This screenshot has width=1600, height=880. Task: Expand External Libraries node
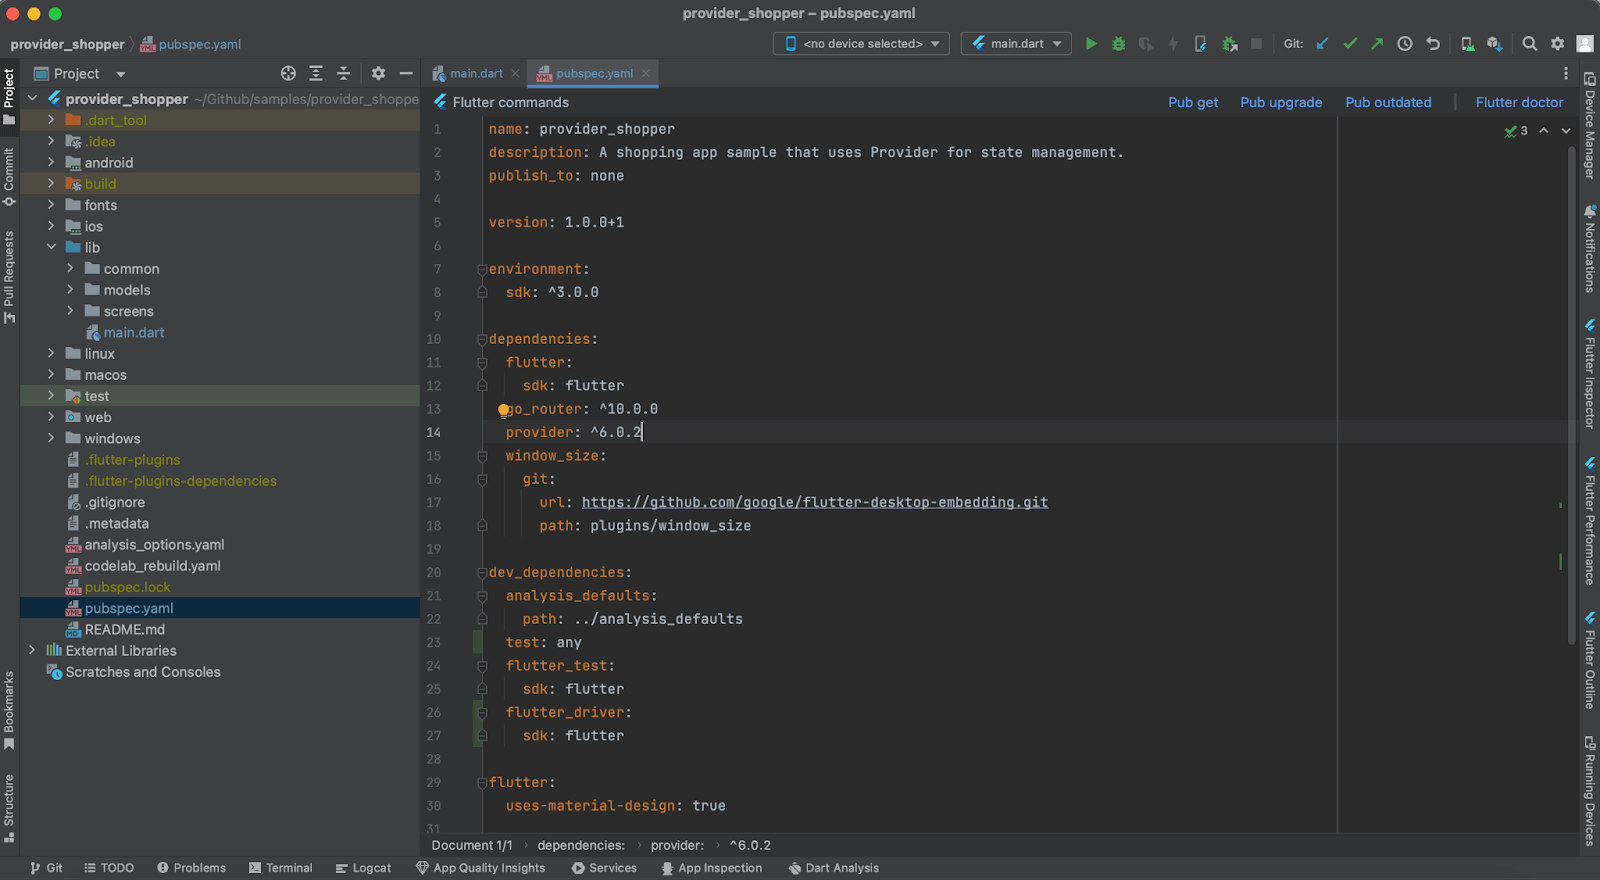tap(32, 650)
